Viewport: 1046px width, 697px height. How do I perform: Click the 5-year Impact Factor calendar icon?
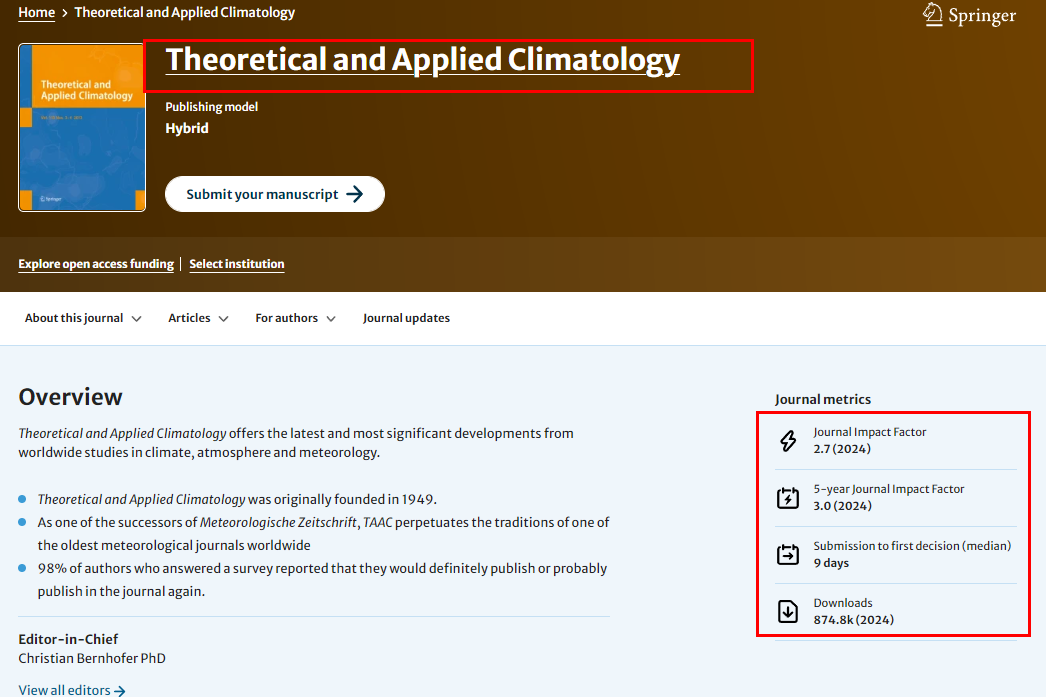[x=788, y=498]
